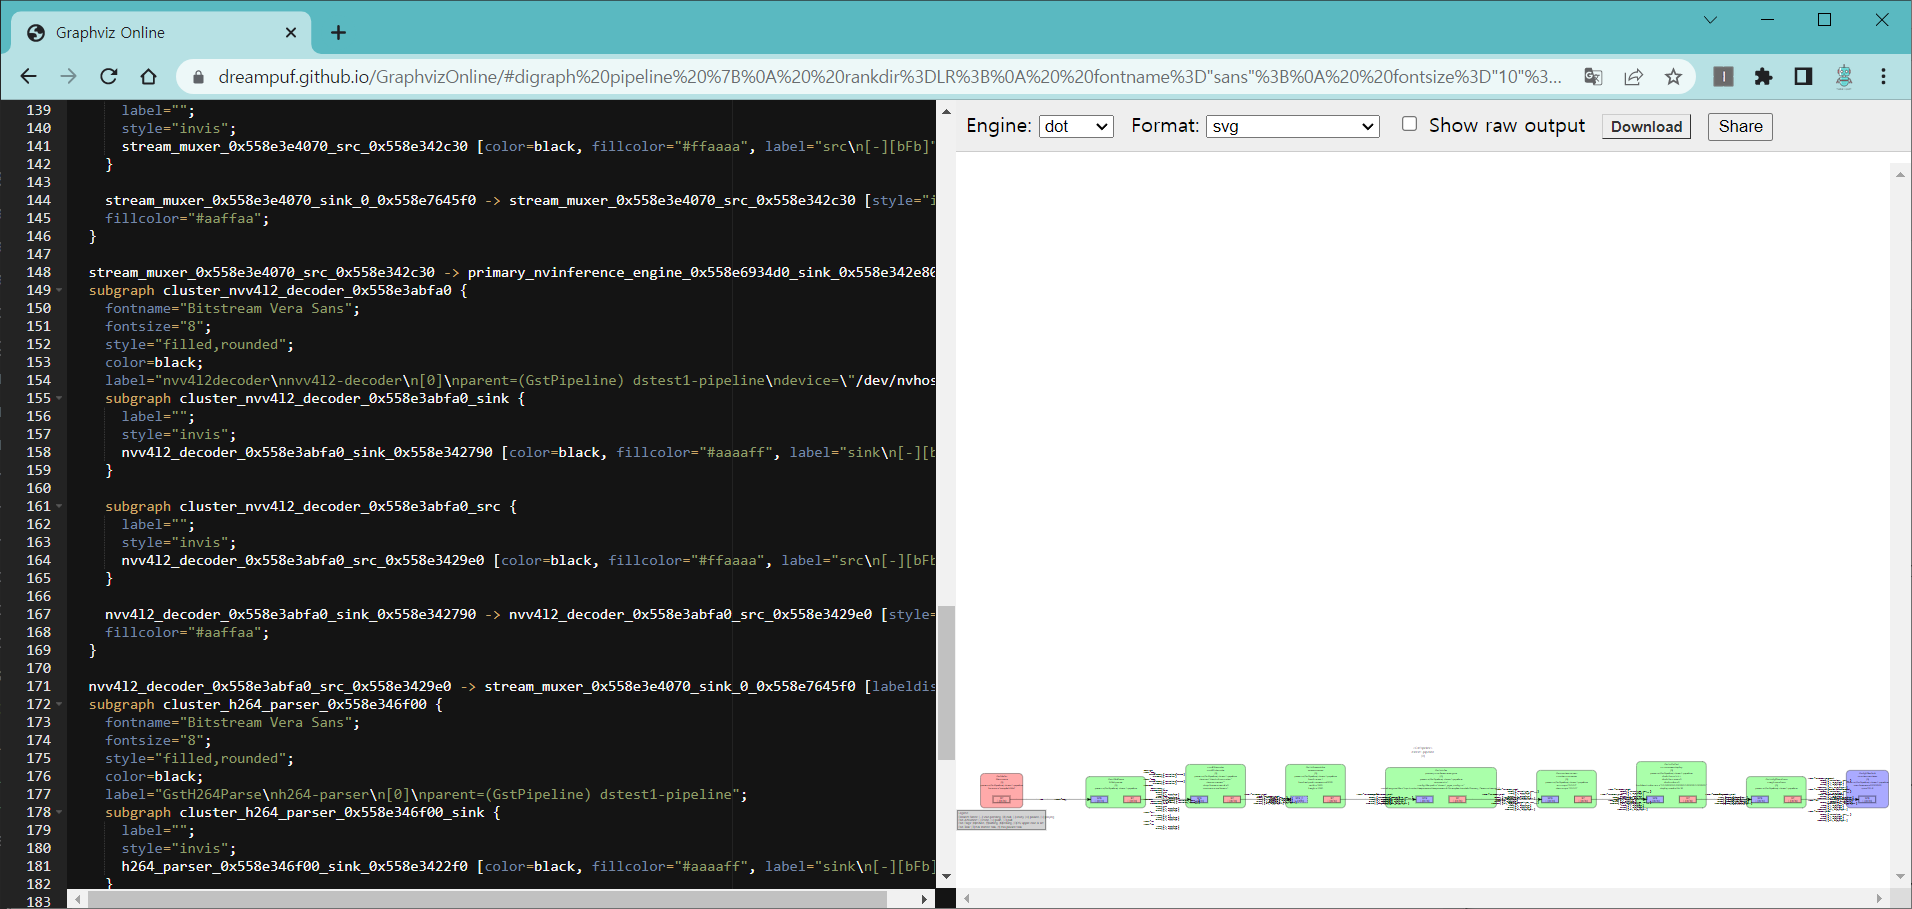This screenshot has height=909, width=1912.
Task: Click the Download button
Action: tap(1646, 127)
